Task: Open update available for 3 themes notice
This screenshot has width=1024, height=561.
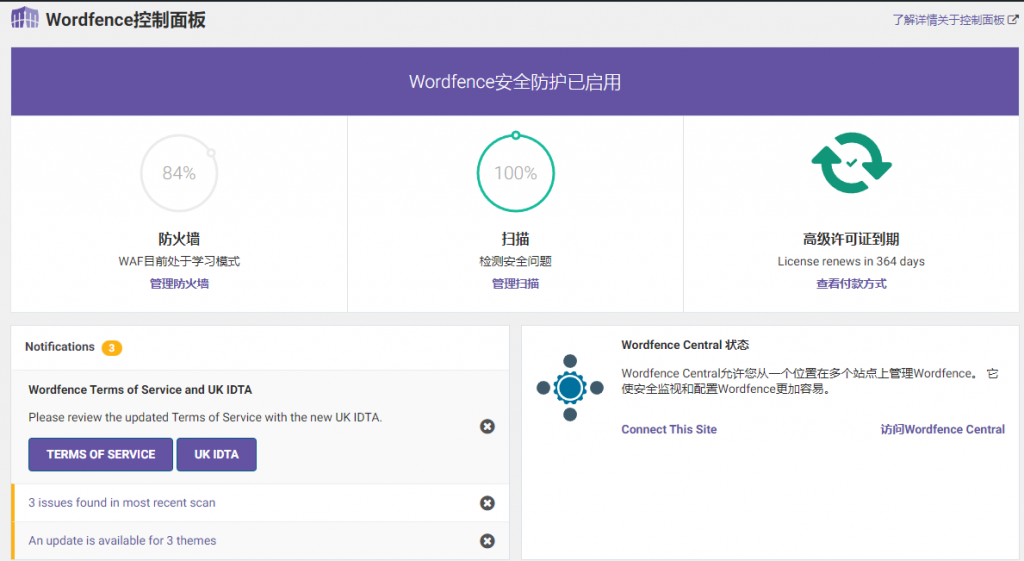Action: point(122,541)
